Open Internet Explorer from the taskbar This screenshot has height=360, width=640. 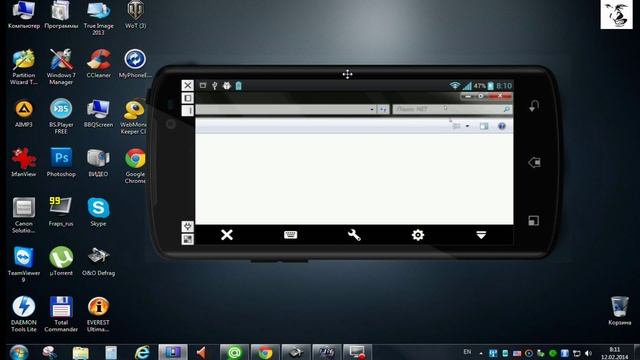[x=142, y=352]
